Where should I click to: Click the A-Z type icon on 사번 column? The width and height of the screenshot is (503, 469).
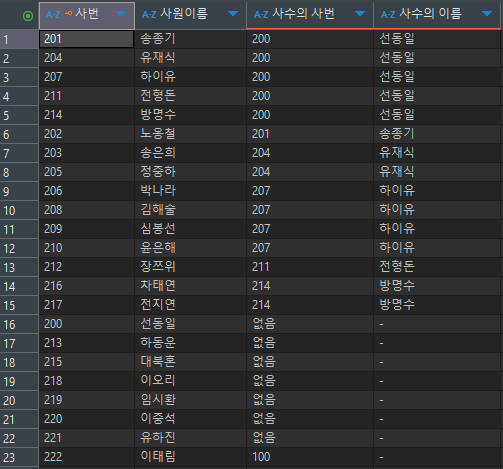(53, 14)
